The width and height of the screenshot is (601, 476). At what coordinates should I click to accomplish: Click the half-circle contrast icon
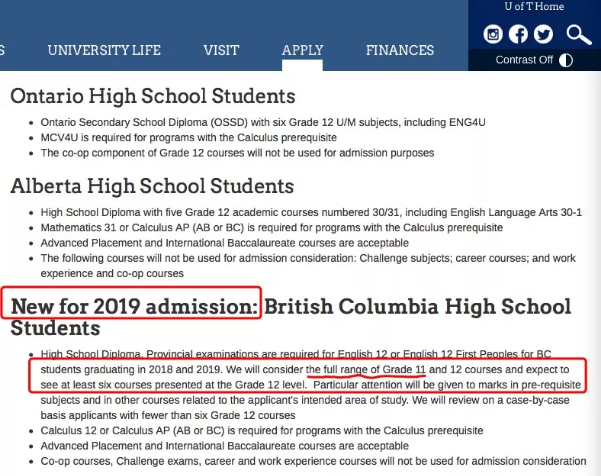pos(567,60)
